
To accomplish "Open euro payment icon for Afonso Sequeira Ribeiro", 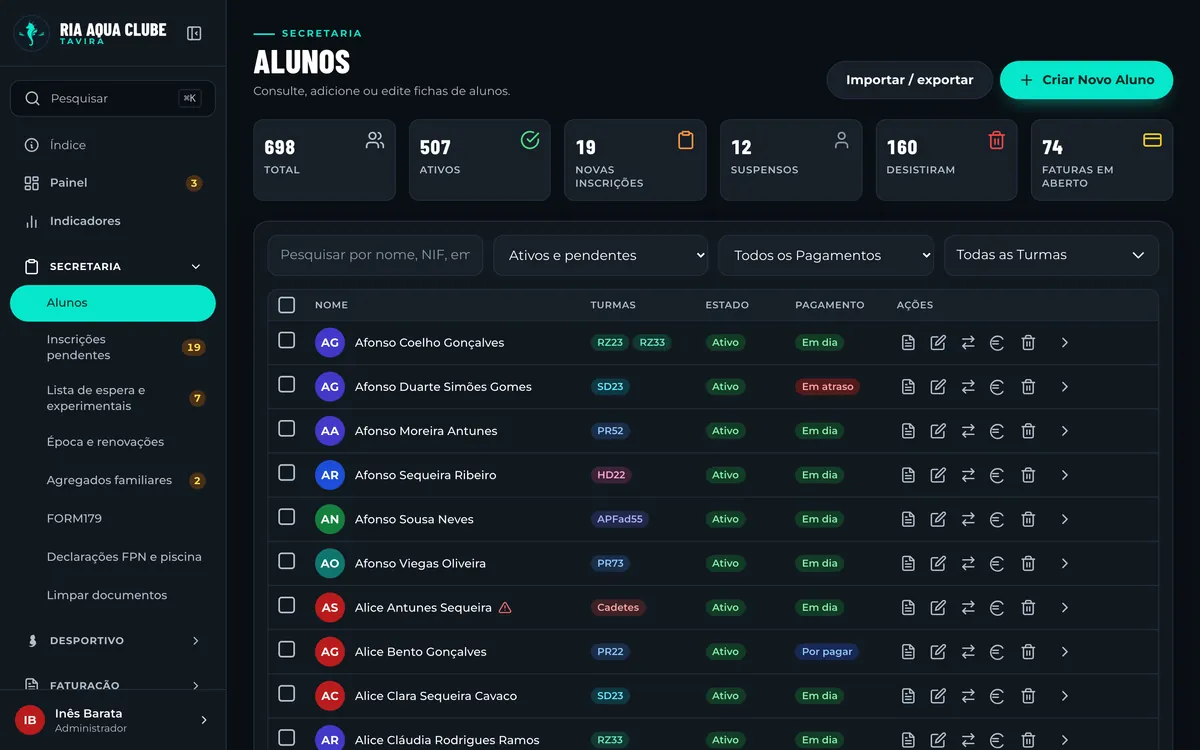I will click(997, 475).
